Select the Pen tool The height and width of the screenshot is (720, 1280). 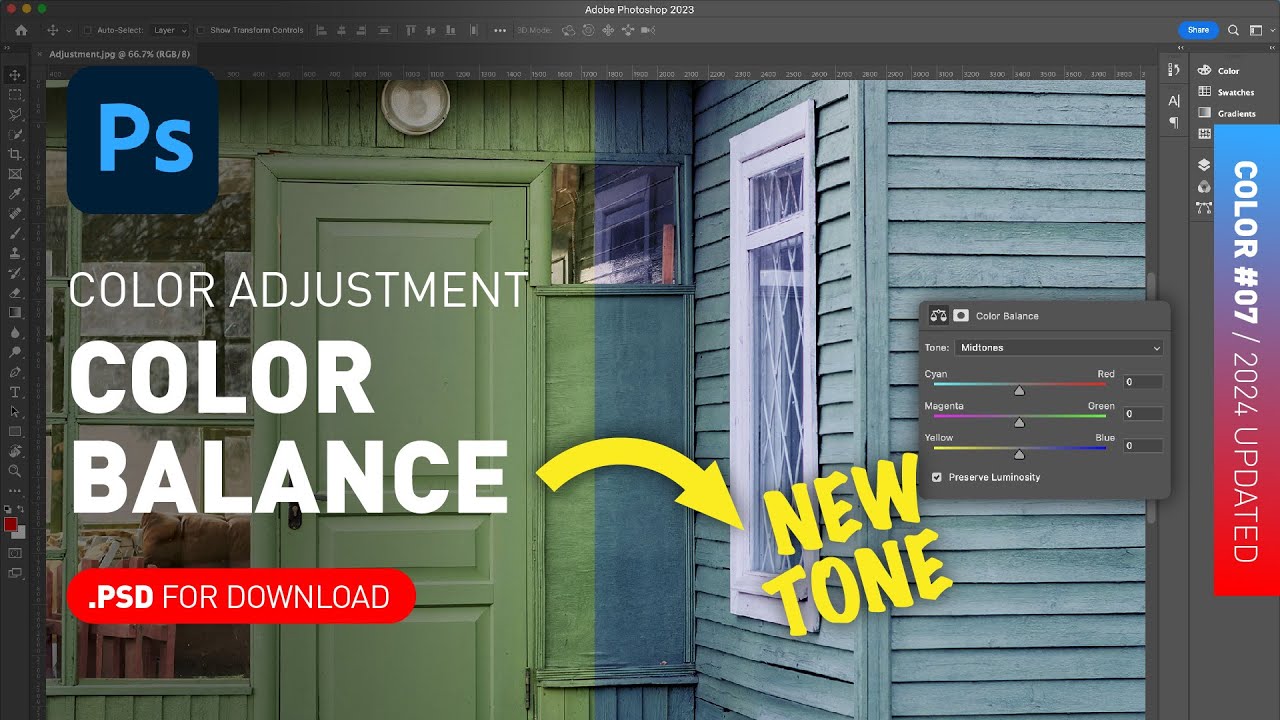[15, 372]
